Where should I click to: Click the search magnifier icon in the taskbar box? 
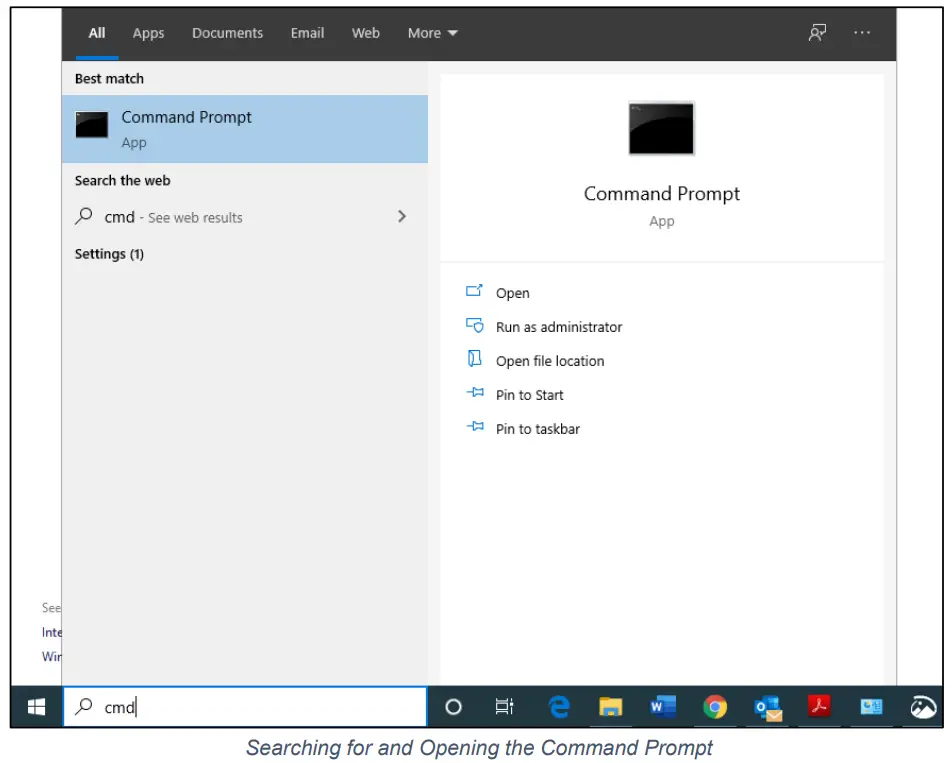tap(84, 706)
